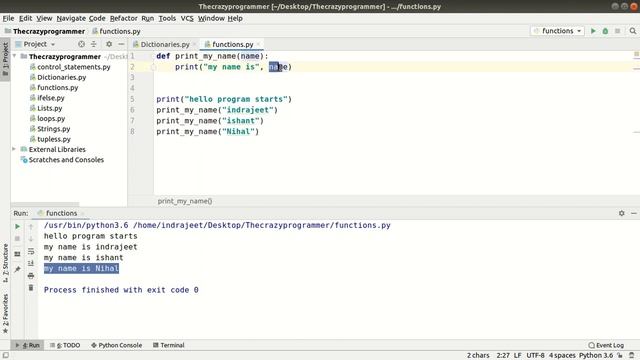
Task: Pin the Run tab
Action: point(18,269)
